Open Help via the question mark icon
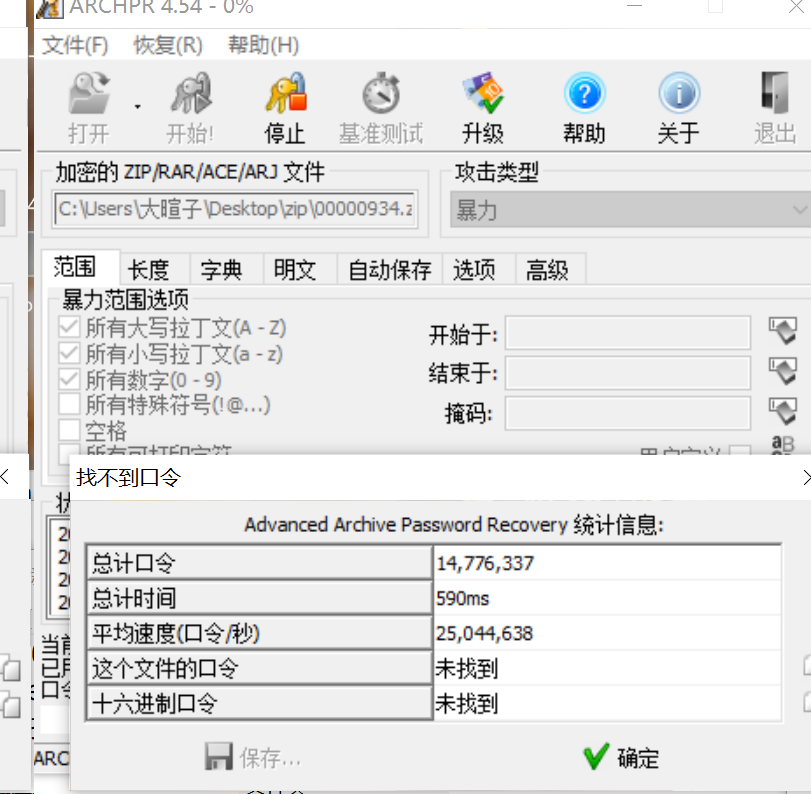This screenshot has width=811, height=794. click(x=584, y=94)
